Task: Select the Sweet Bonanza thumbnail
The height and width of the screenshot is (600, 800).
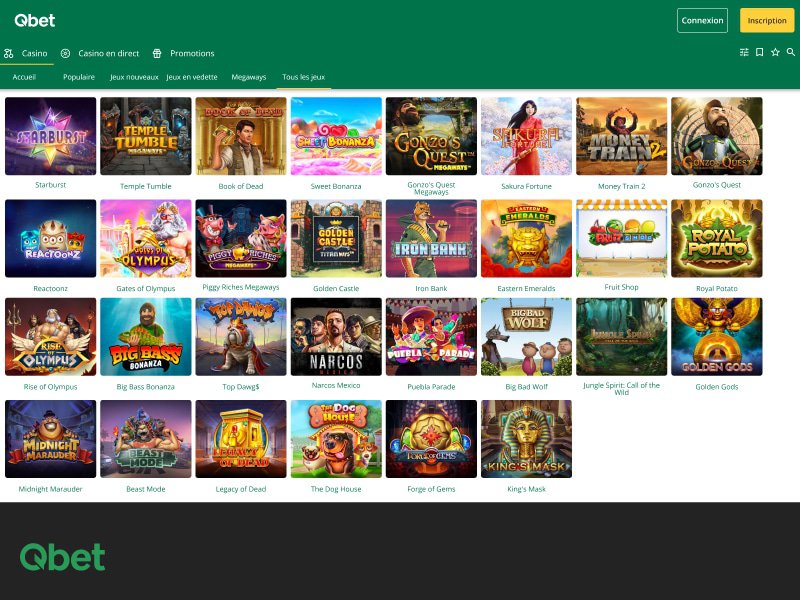Action: (336, 136)
